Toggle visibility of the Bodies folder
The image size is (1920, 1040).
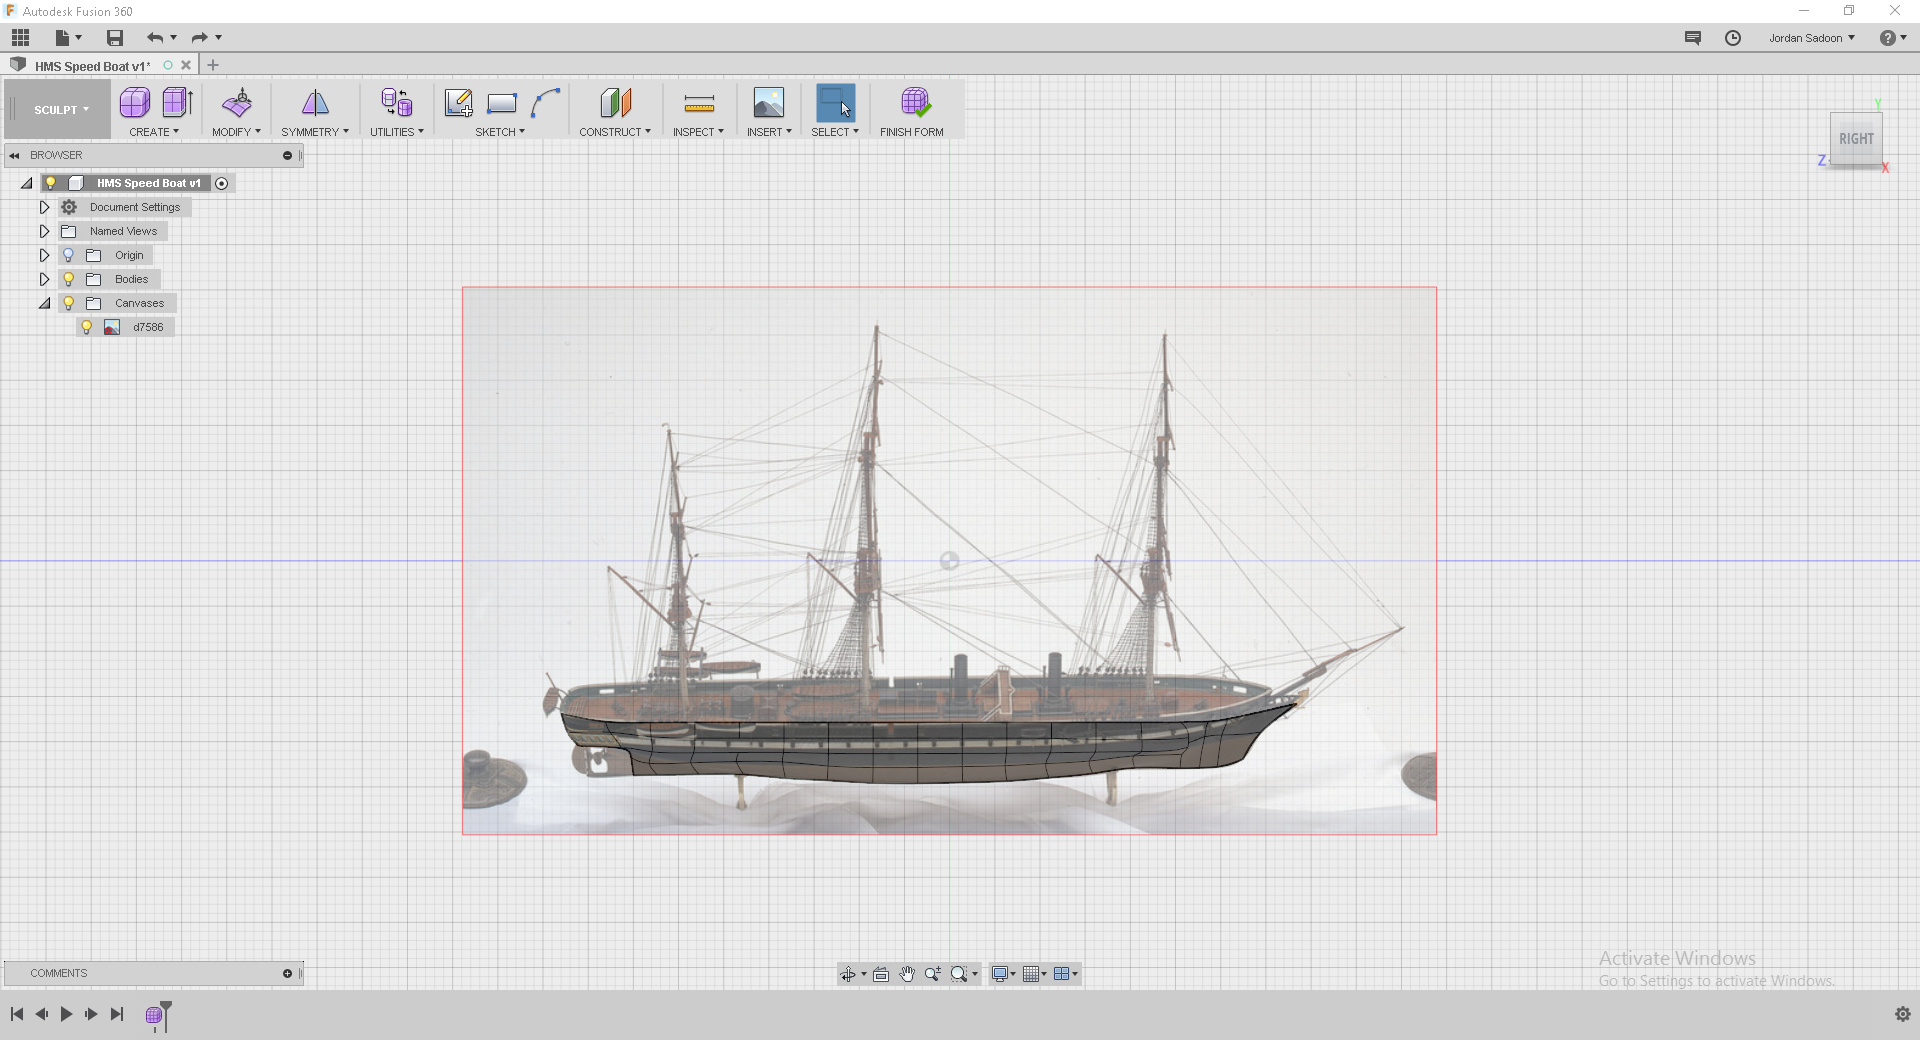[67, 279]
